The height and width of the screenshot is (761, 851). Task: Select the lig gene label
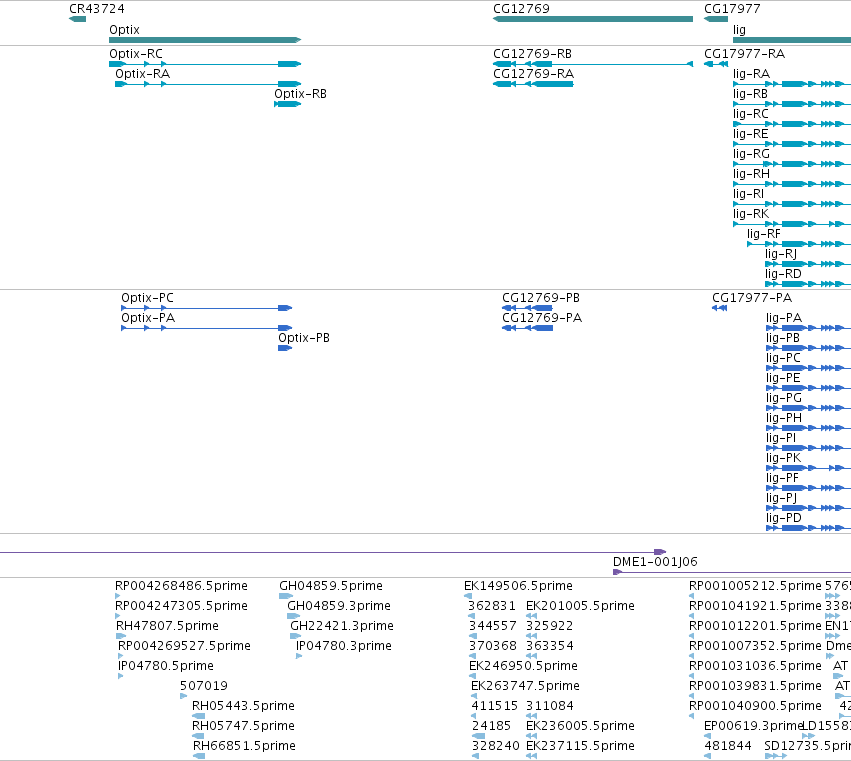(739, 30)
